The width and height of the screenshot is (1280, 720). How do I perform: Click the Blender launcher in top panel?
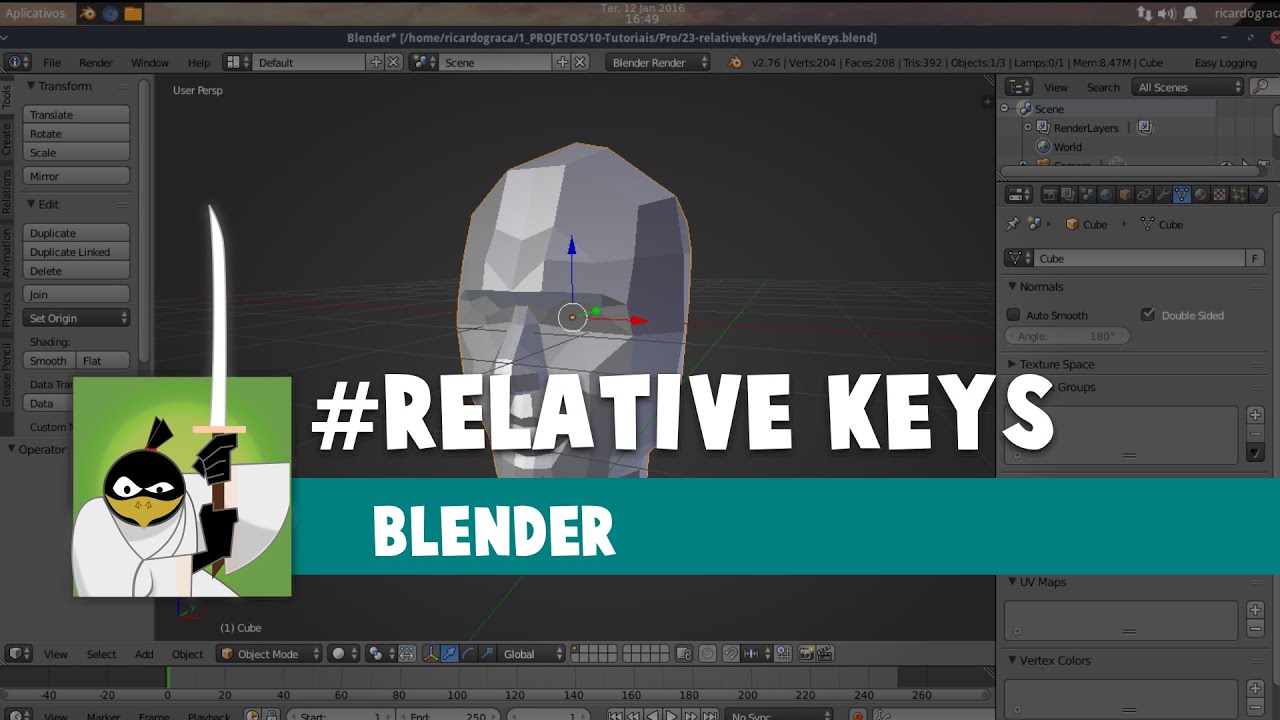87,13
